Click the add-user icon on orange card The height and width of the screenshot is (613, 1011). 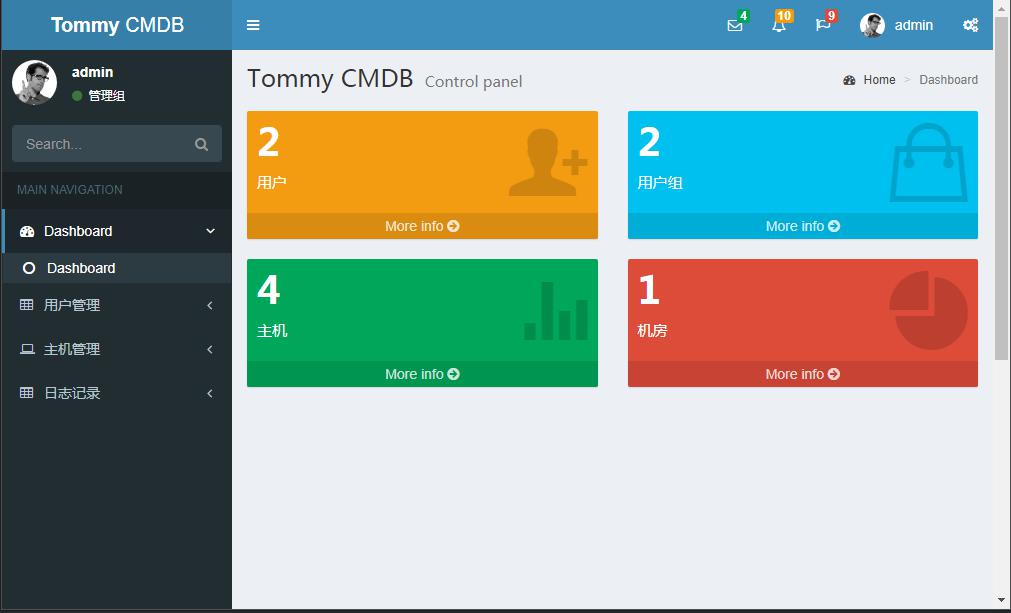point(546,162)
